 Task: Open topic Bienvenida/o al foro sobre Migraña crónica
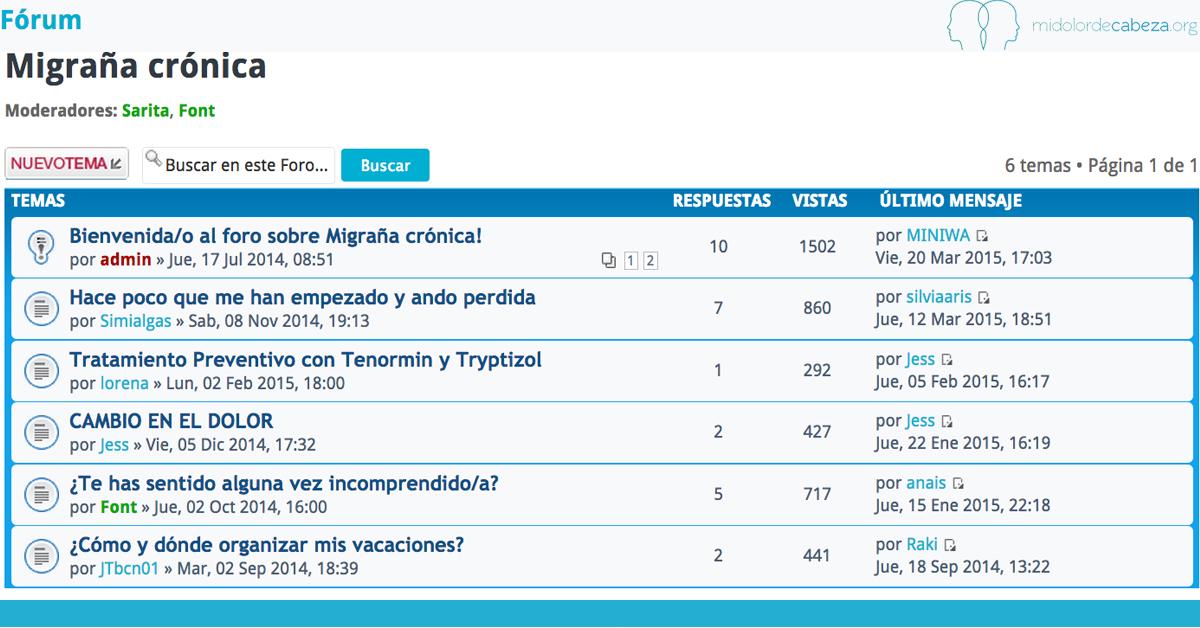(276, 236)
